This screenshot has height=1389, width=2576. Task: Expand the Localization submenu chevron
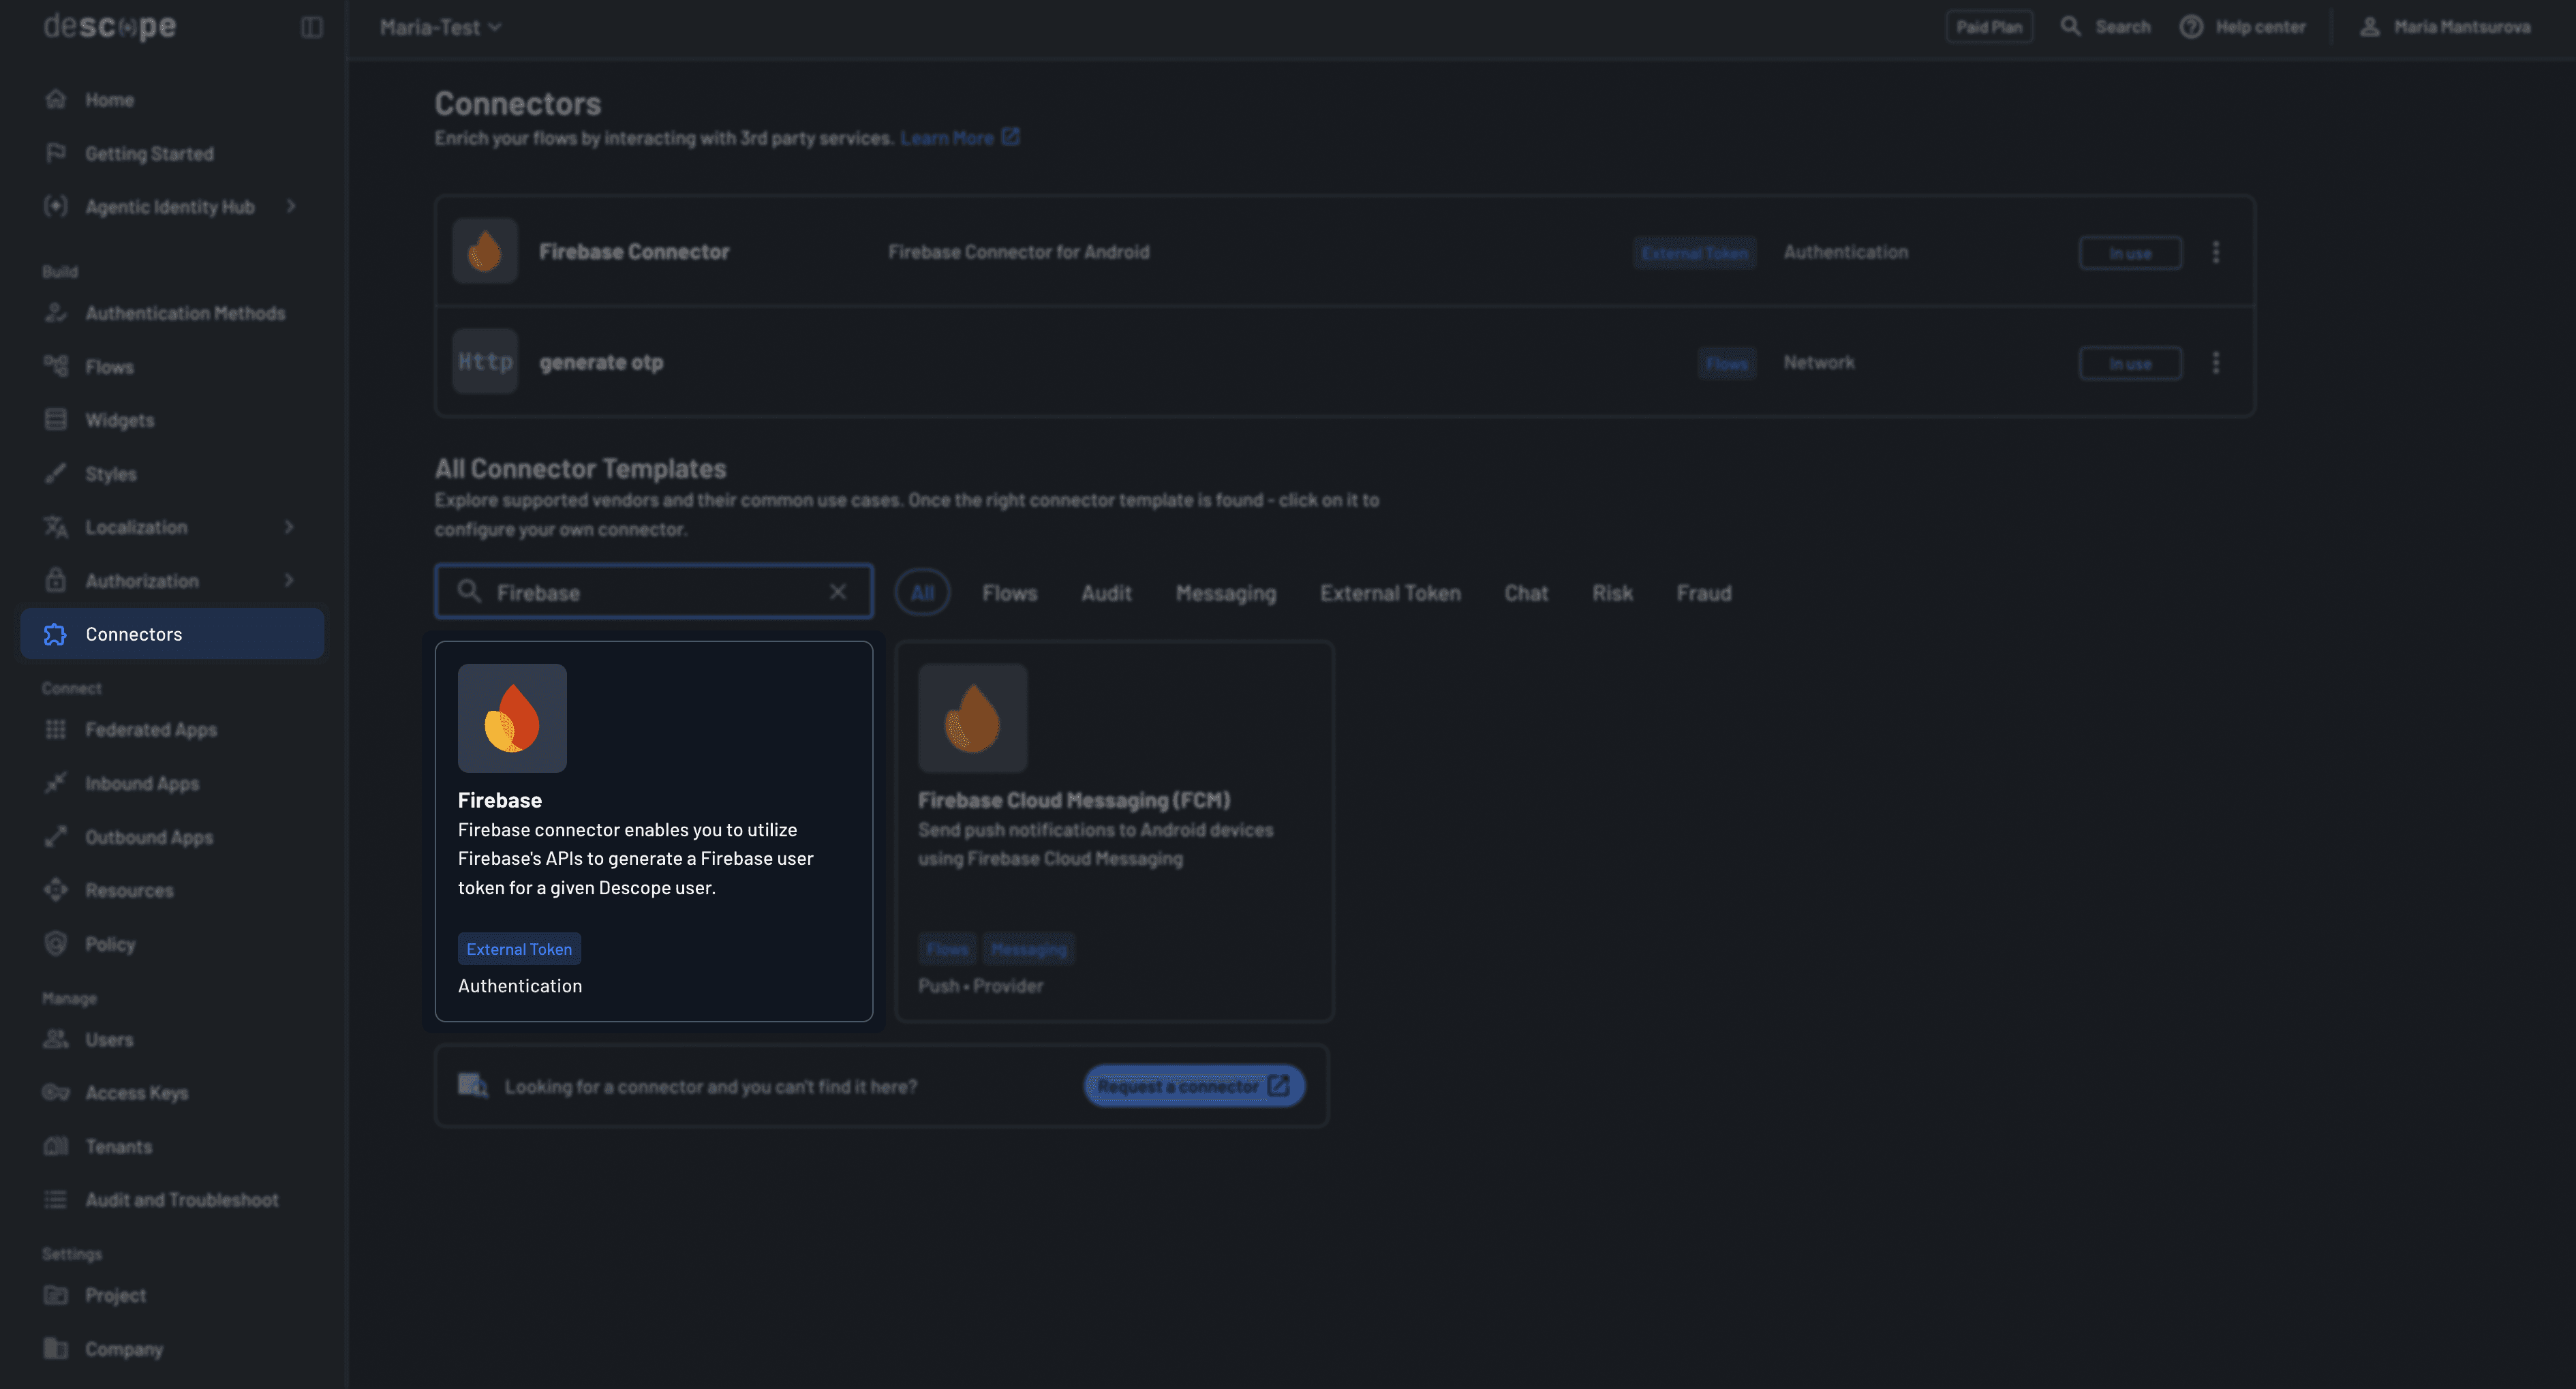(289, 527)
